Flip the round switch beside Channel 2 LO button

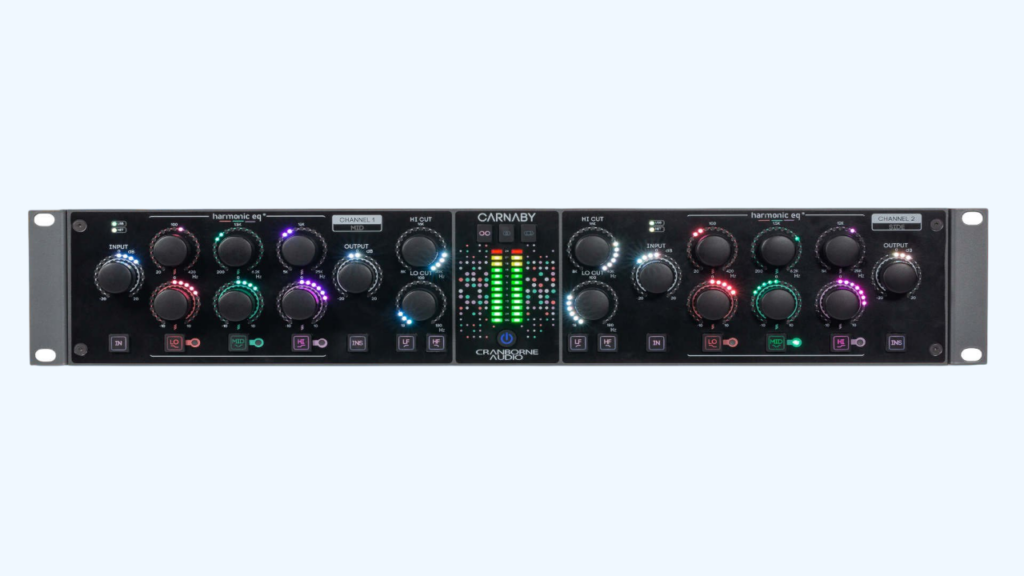click(x=731, y=342)
